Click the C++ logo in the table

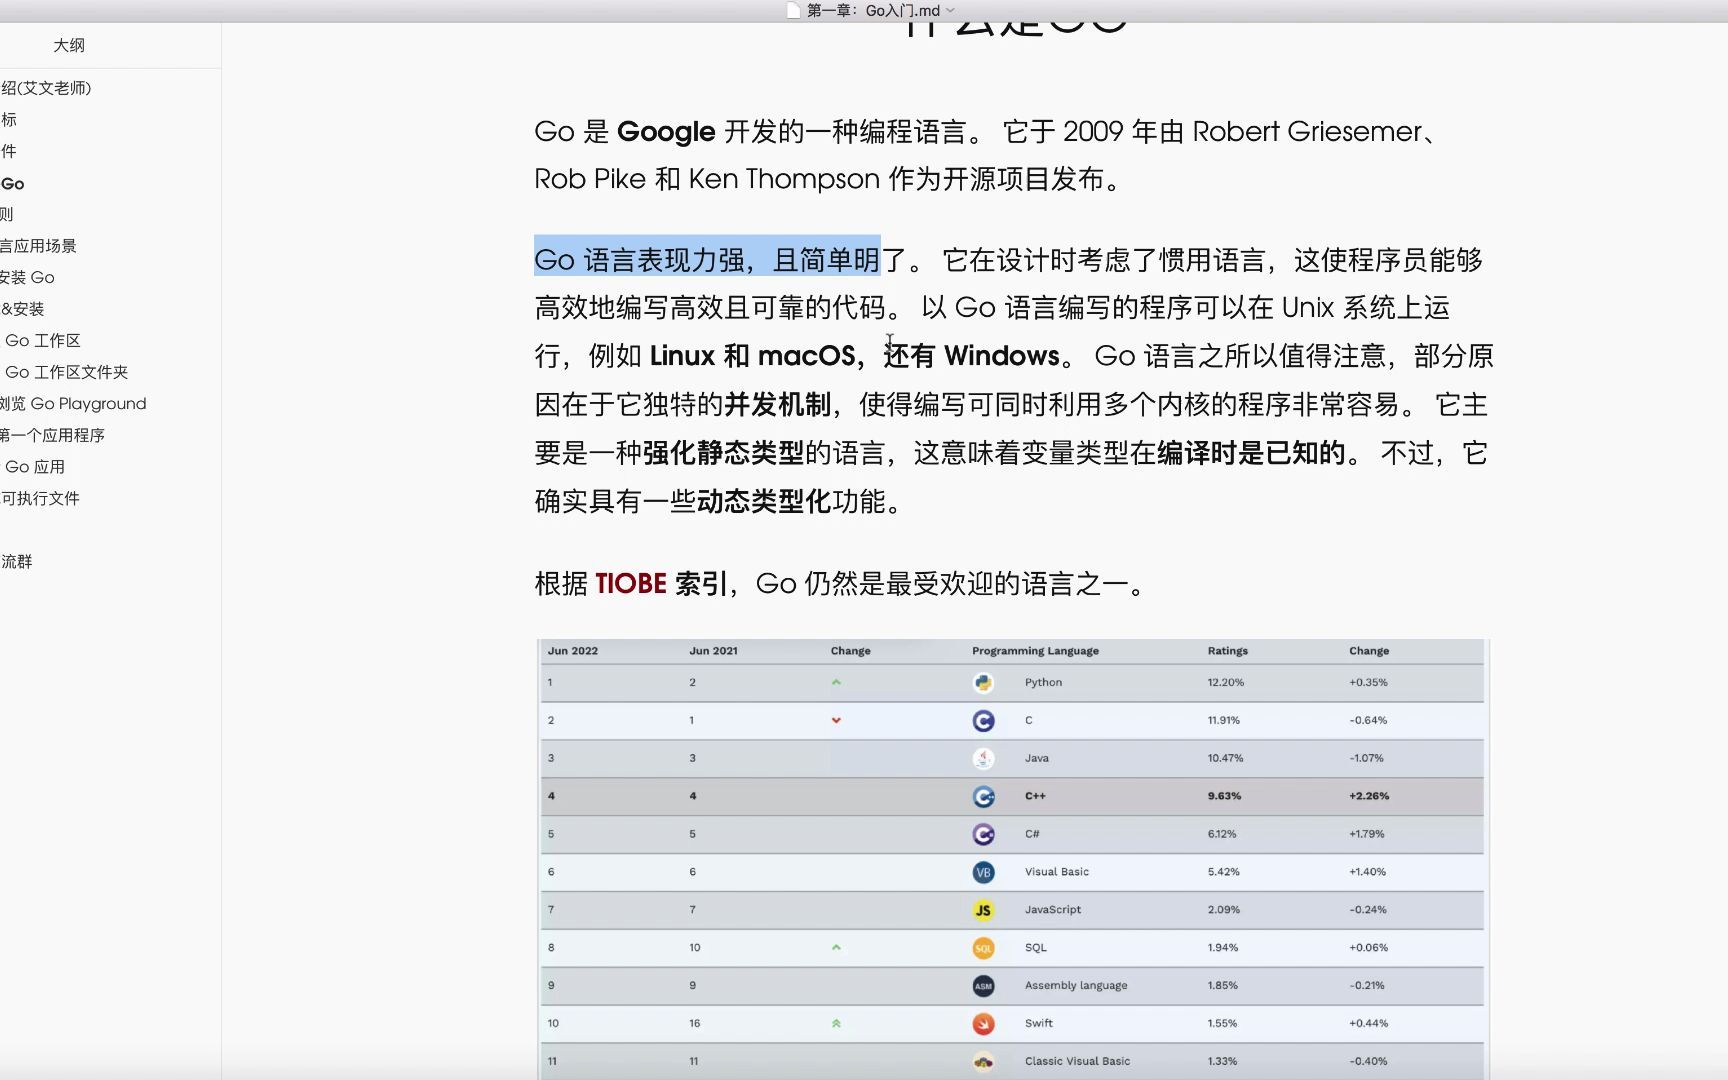(983, 797)
